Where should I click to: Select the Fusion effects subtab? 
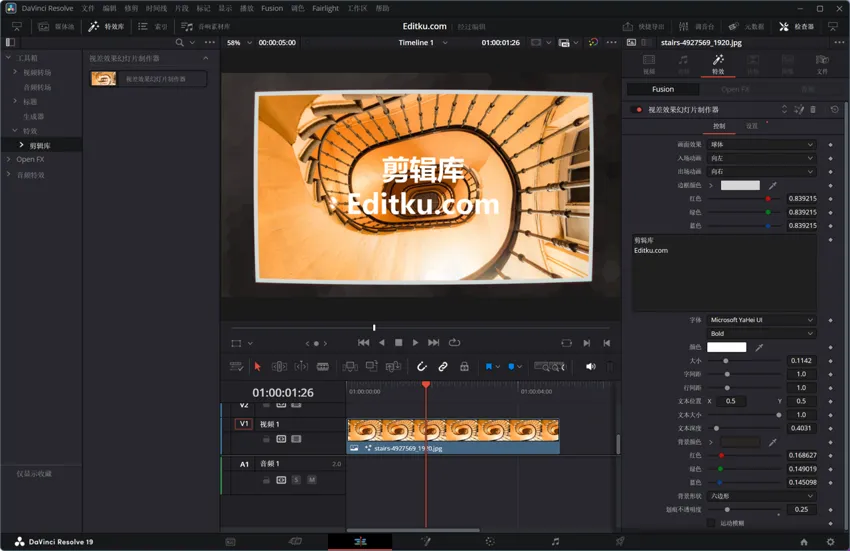point(662,89)
